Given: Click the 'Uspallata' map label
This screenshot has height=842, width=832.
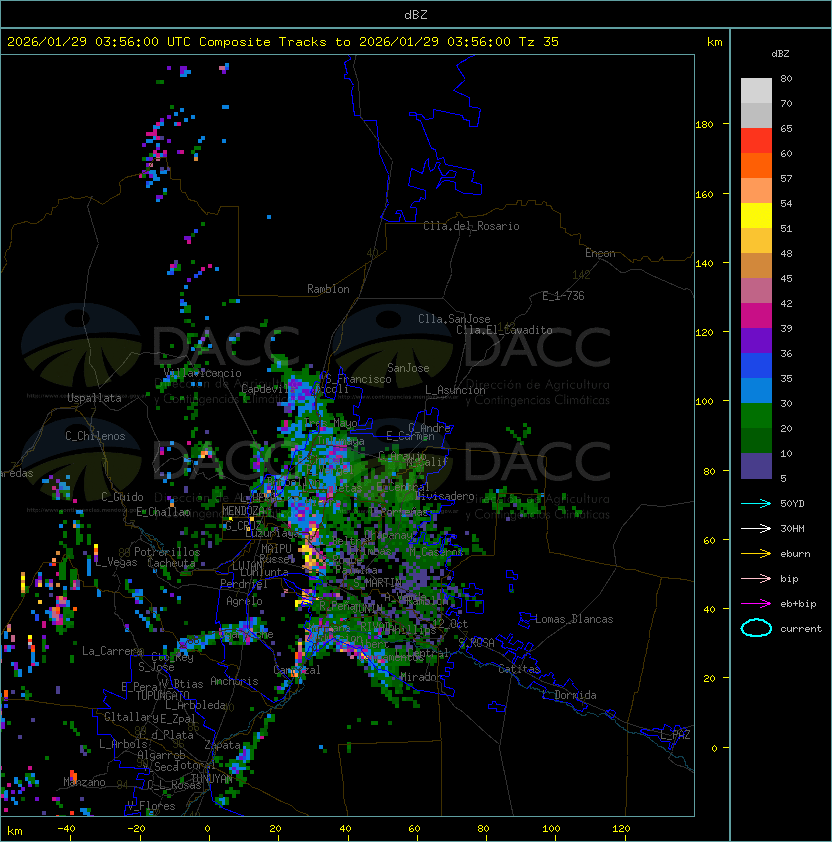Looking at the screenshot, I should click(x=94, y=398).
